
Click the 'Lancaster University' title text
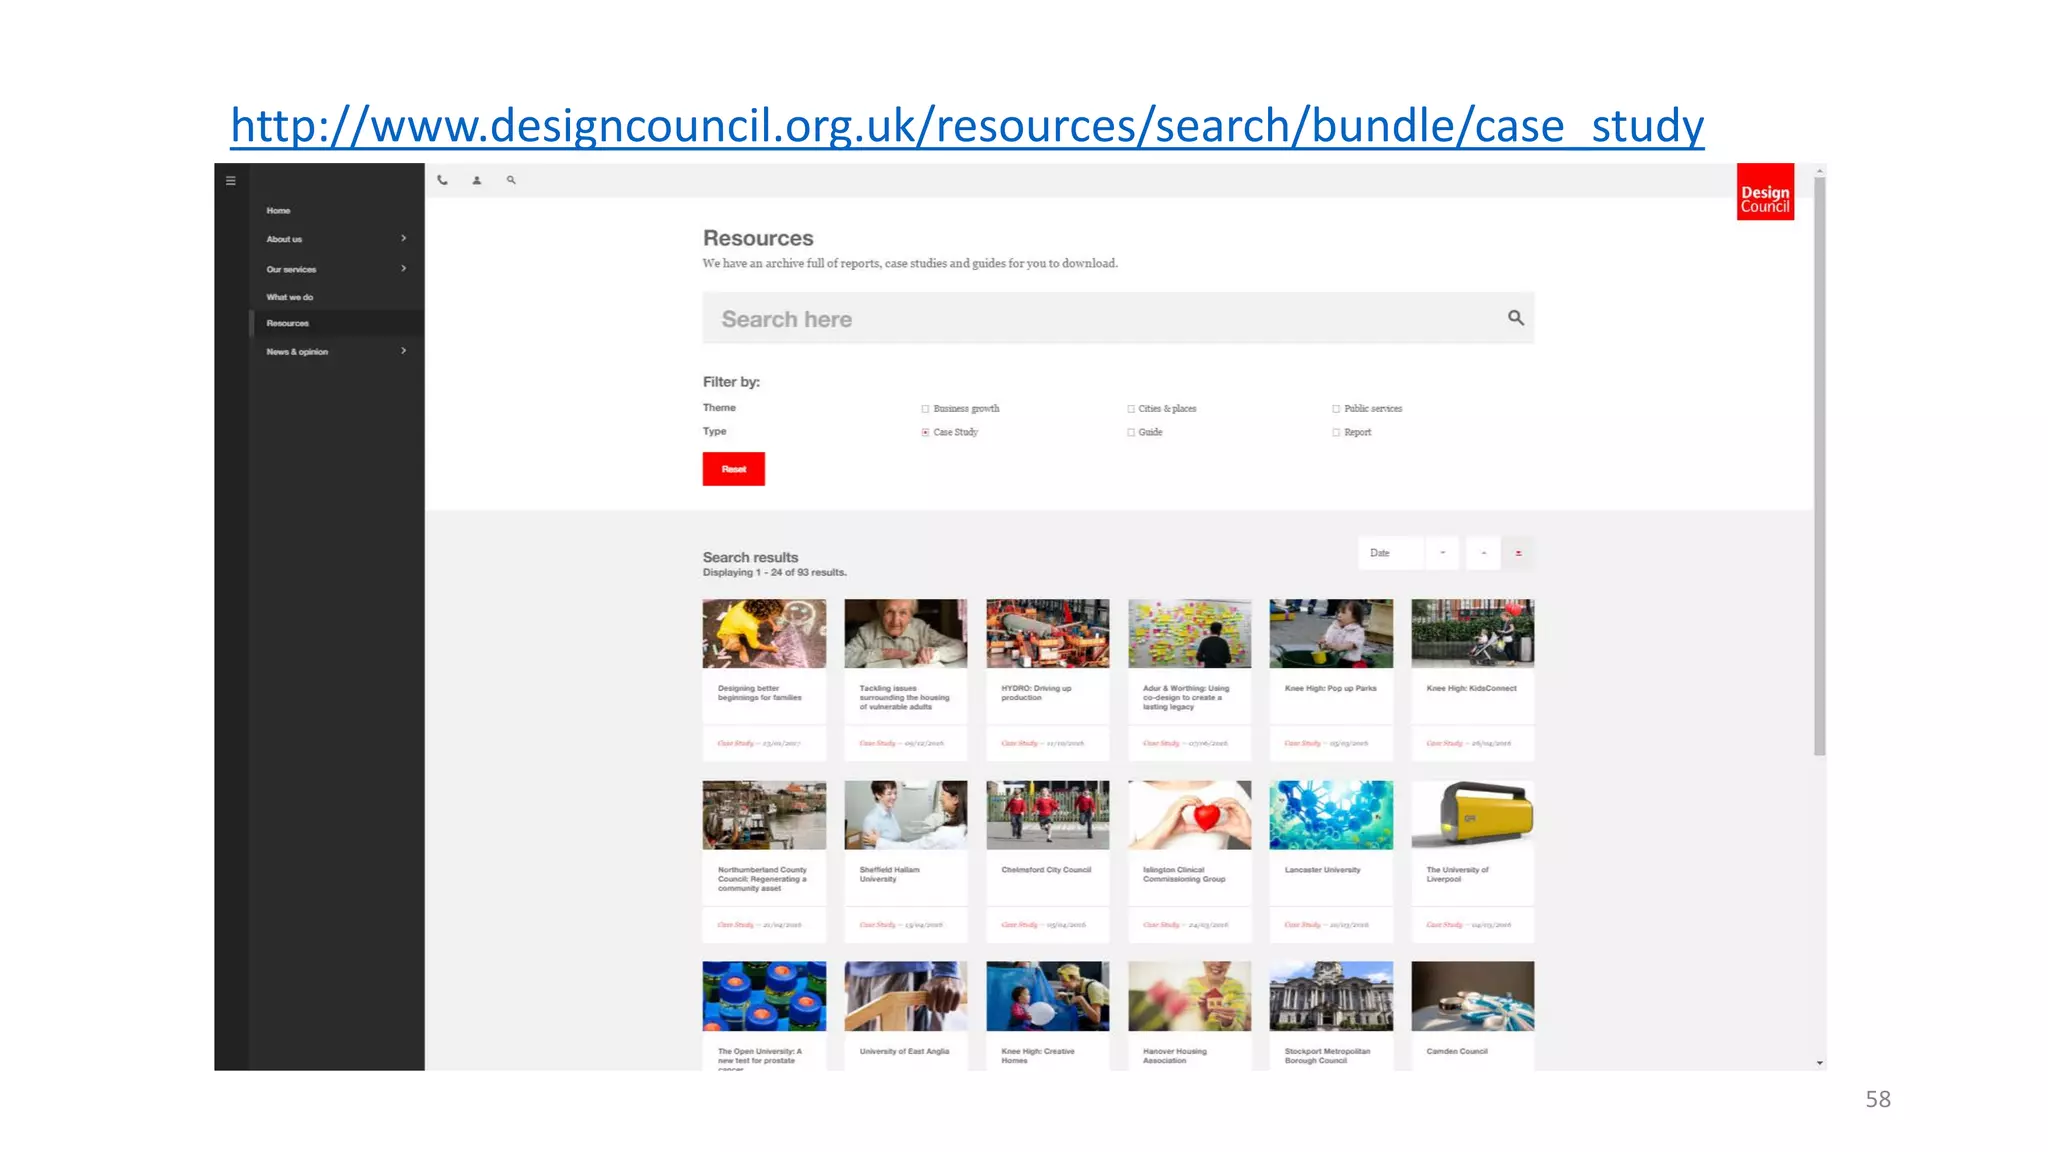[1322, 870]
